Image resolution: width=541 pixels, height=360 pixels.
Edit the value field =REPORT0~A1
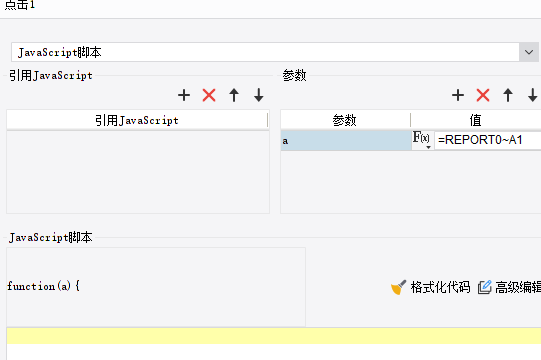(x=488, y=140)
